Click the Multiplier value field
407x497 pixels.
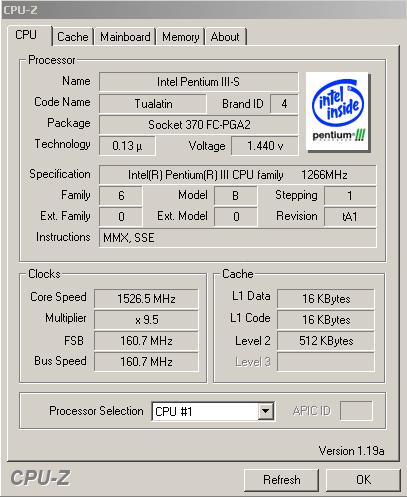click(x=146, y=320)
